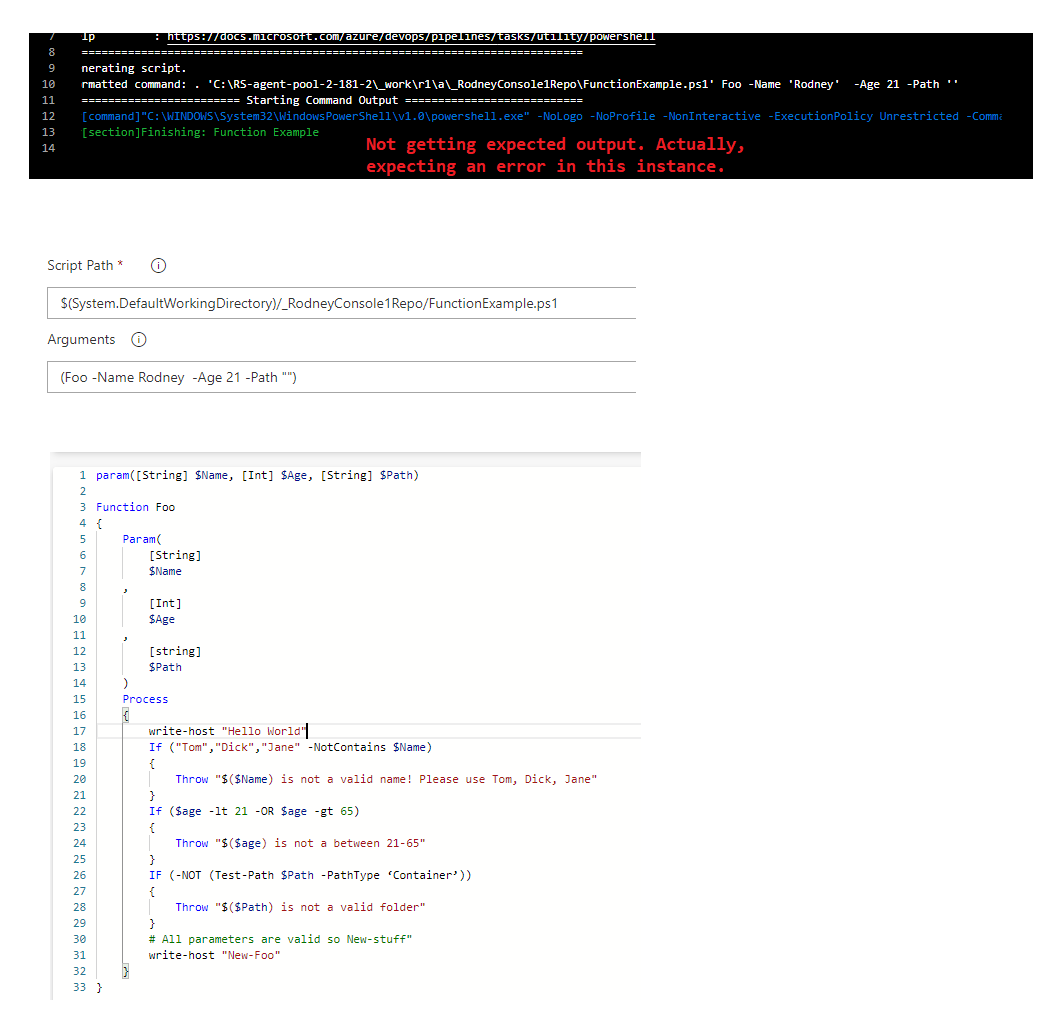Click write-host "Hello World" line
1063x1011 pixels.
(x=227, y=732)
